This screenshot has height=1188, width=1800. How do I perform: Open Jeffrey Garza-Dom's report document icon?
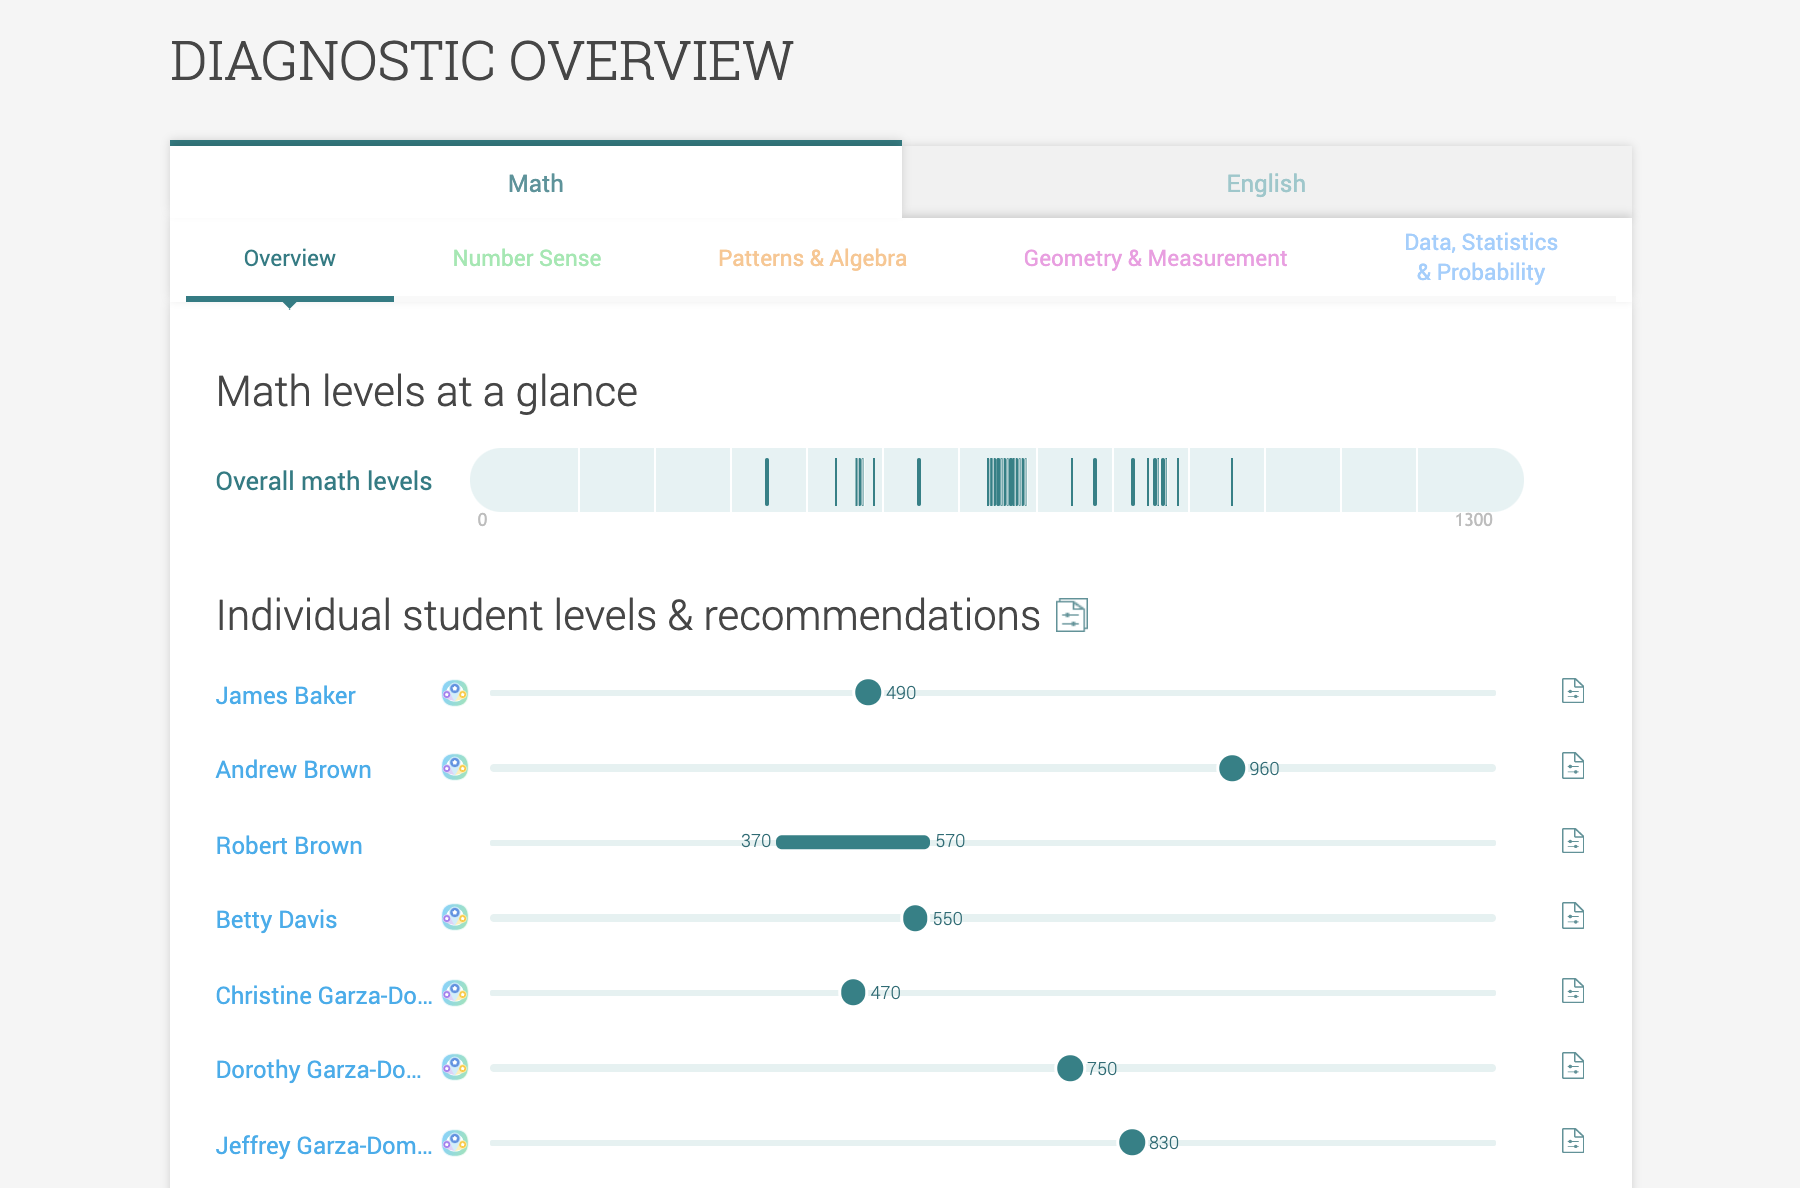pos(1572,1139)
